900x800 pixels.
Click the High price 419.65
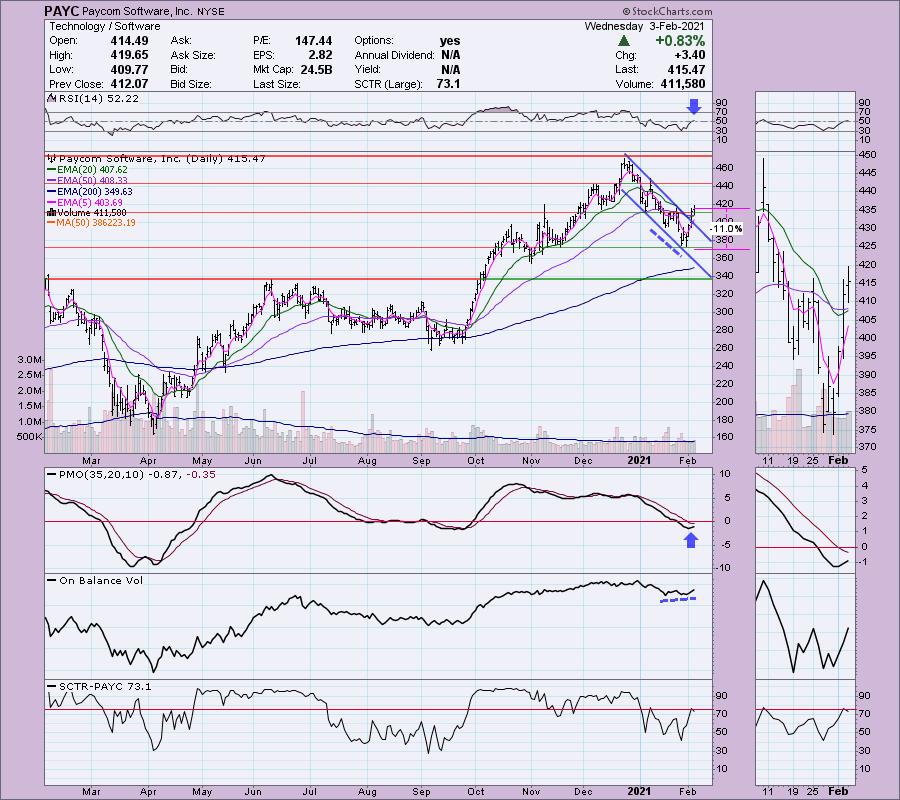pyautogui.click(x=129, y=55)
